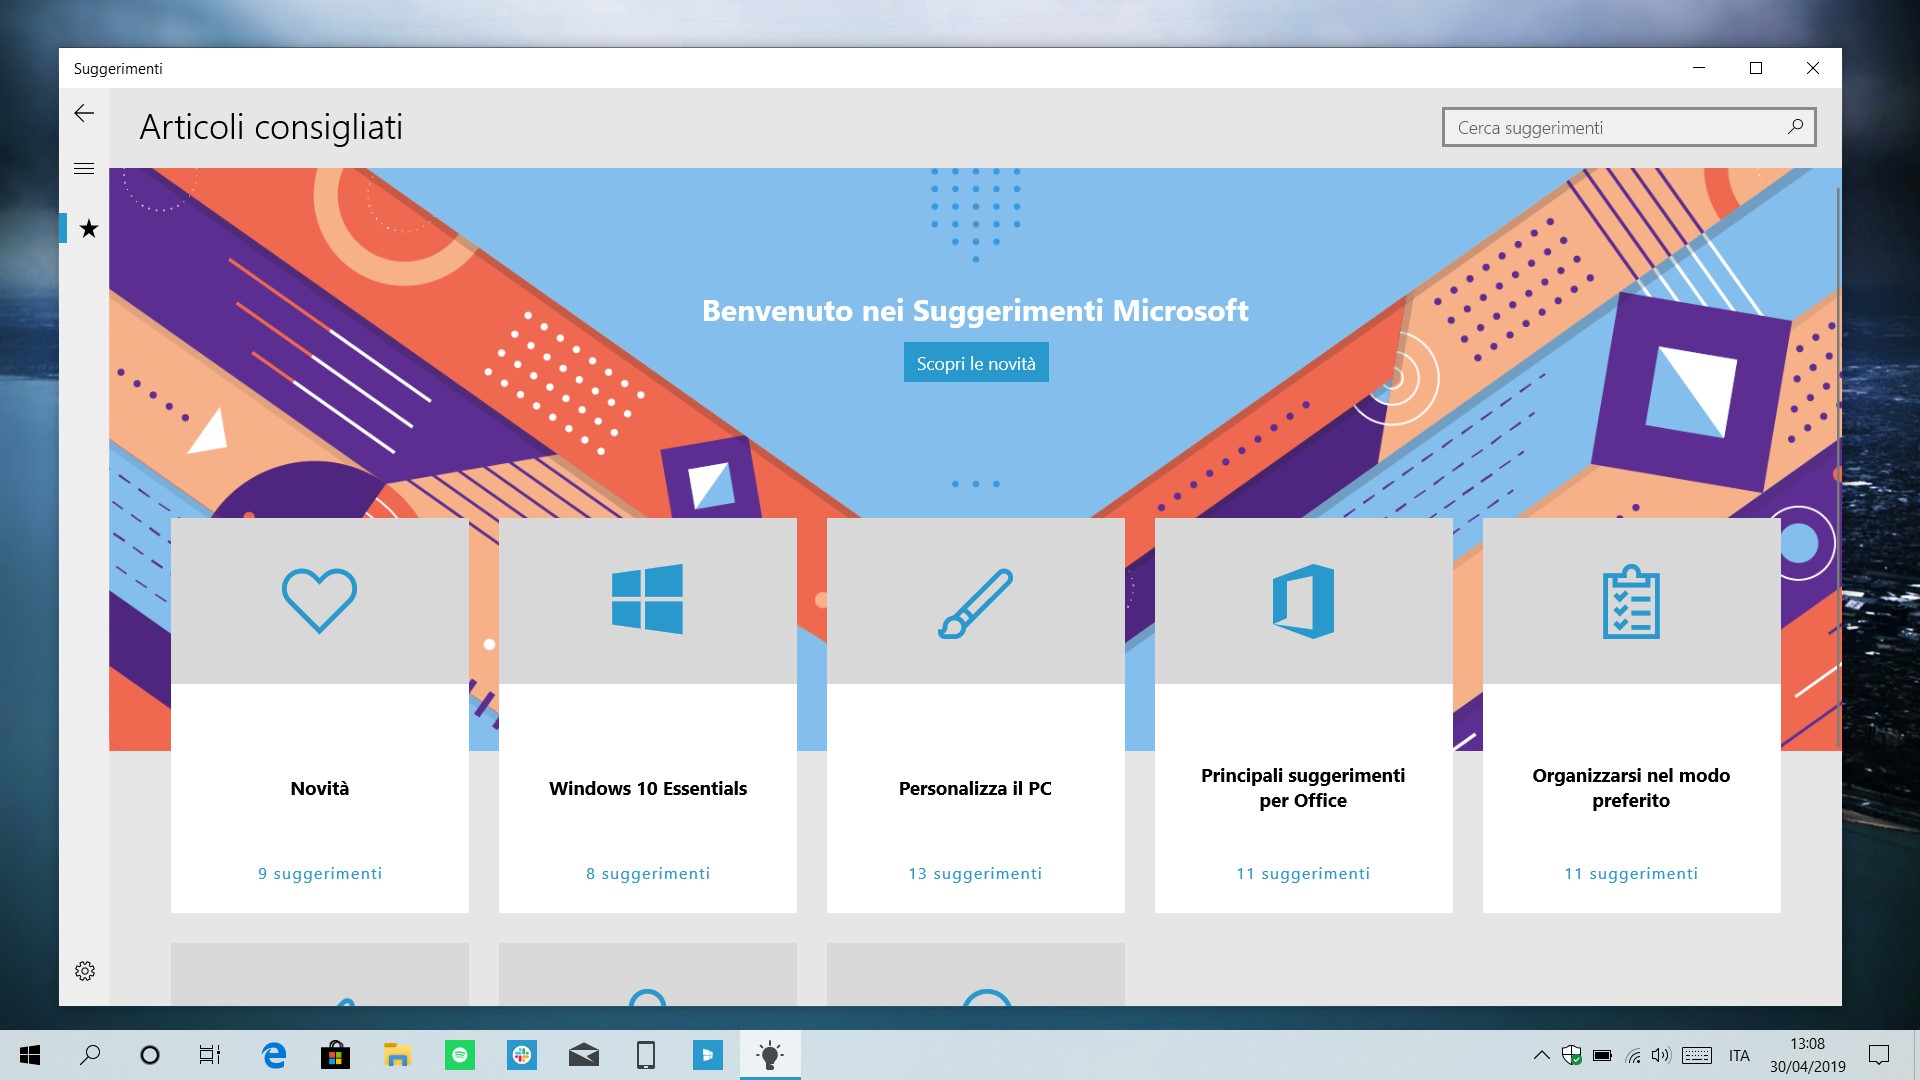Open the Windows logo icon on the Essentials card
This screenshot has height=1080, width=1920.
tap(647, 599)
